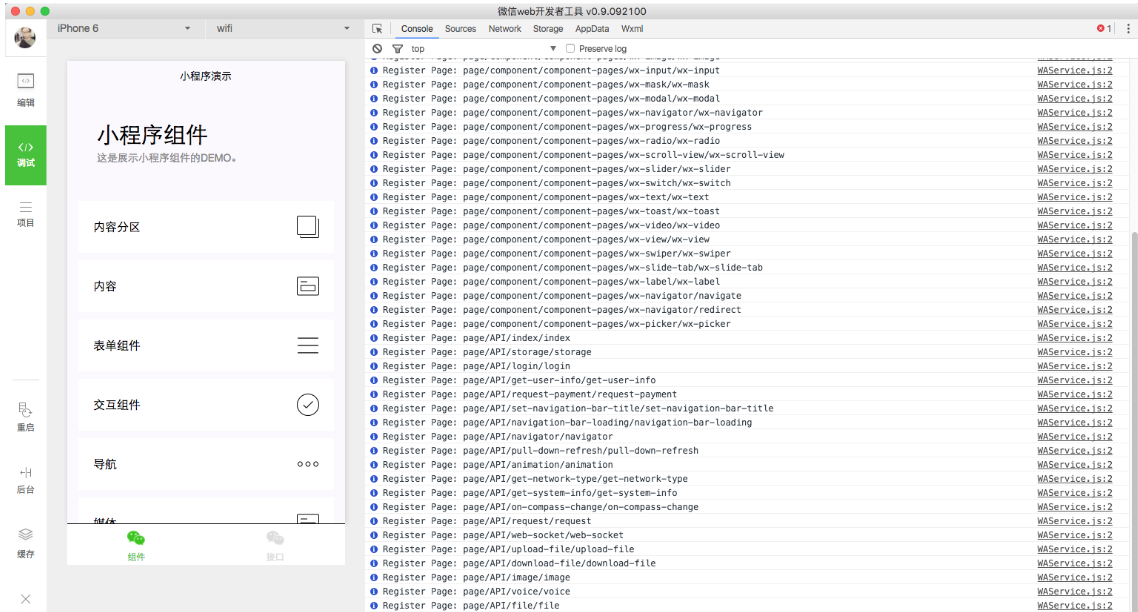This screenshot has height=612, width=1138.
Task: Click the 小程序组件 heading
Action: click(x=152, y=135)
